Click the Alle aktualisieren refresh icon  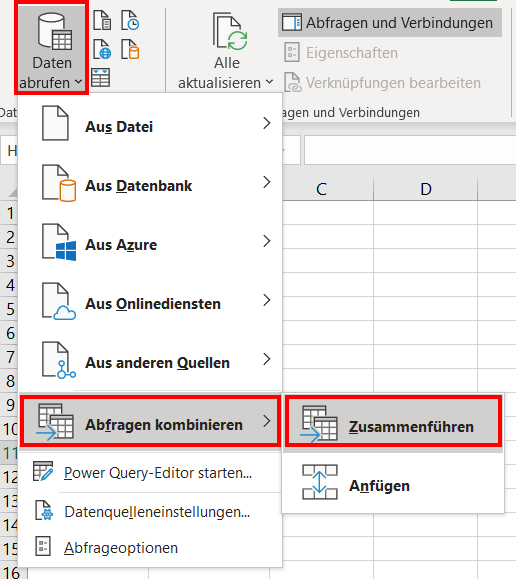point(230,31)
